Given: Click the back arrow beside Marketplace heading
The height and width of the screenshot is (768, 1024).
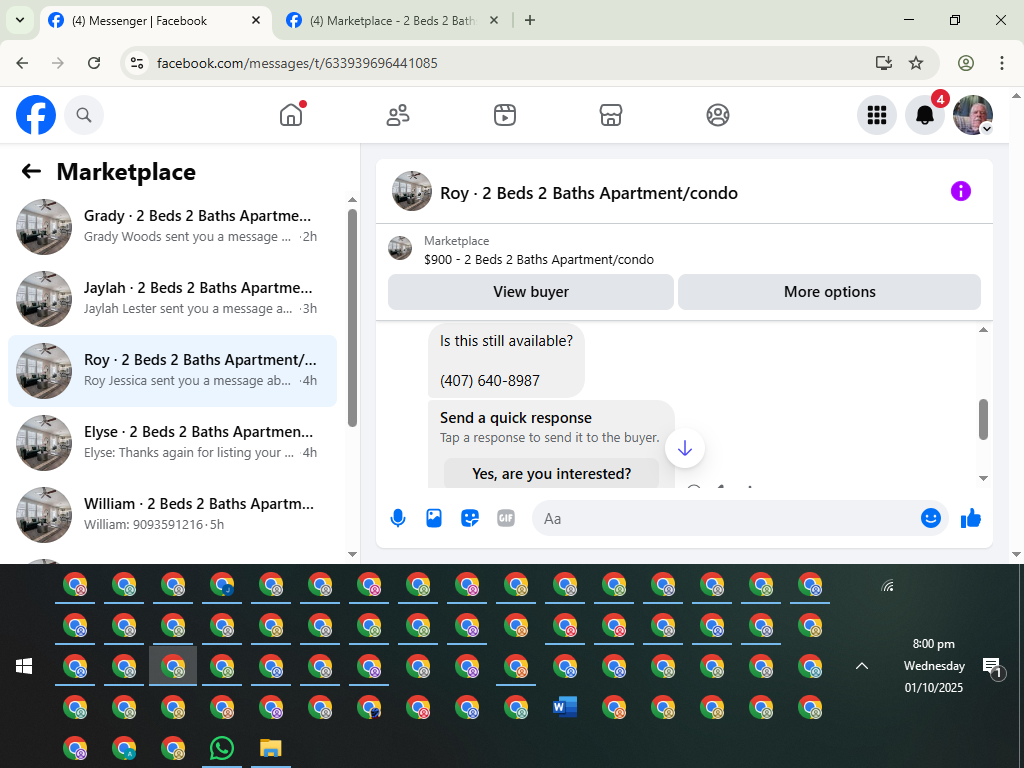Looking at the screenshot, I should 31,172.
